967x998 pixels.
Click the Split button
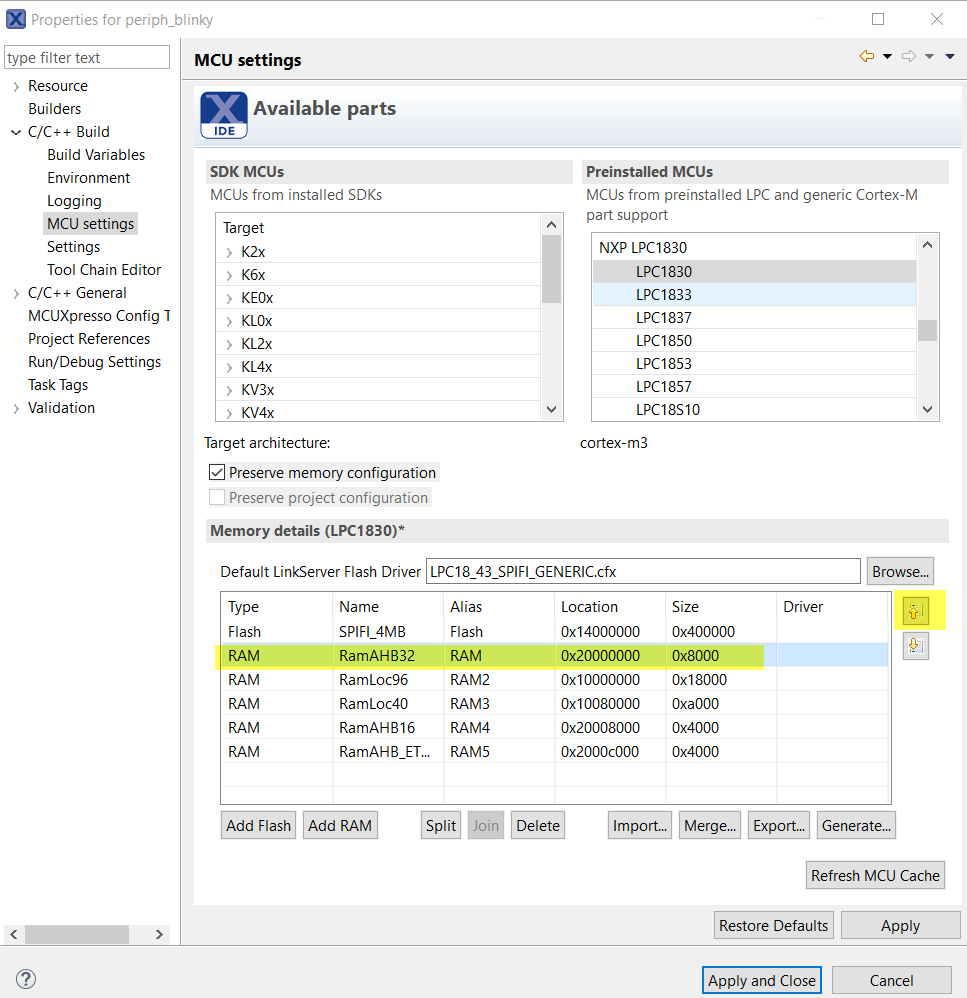[441, 826]
